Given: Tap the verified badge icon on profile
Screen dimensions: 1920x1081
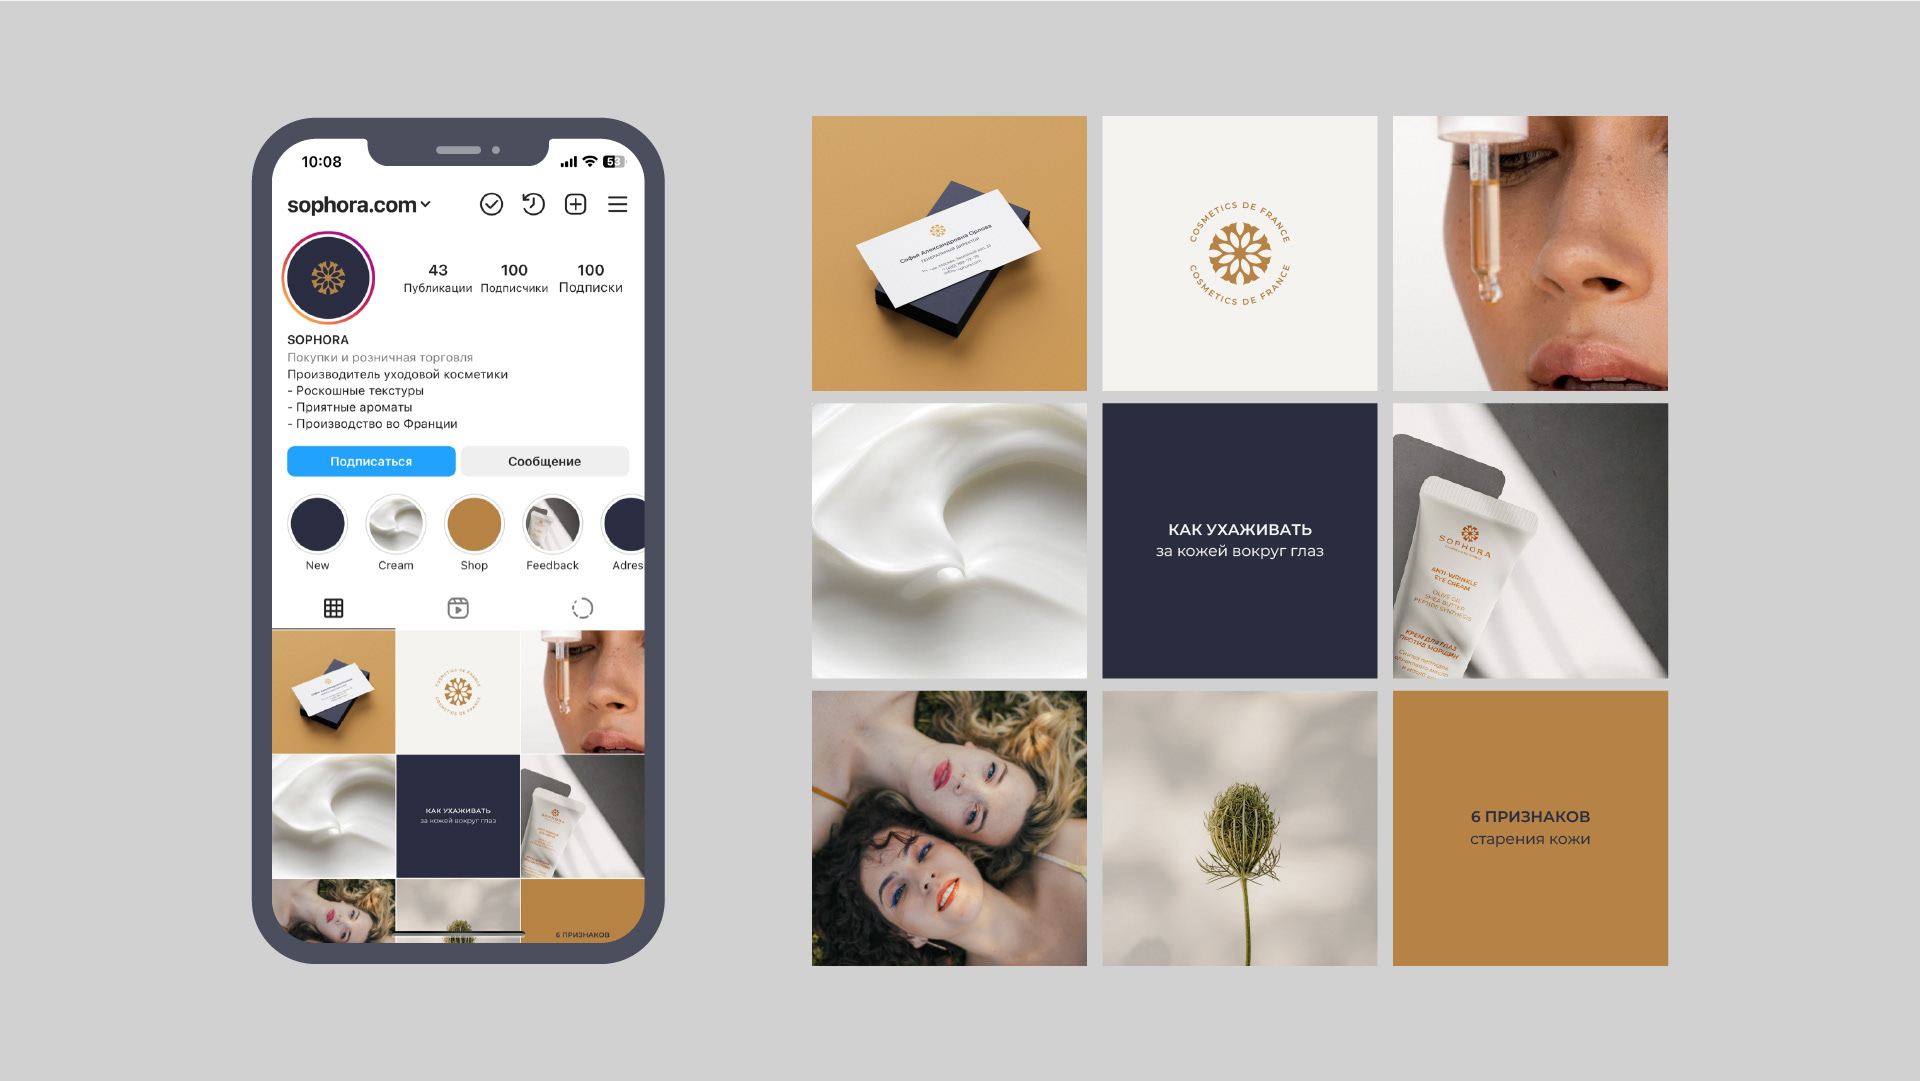Looking at the screenshot, I should point(489,203).
